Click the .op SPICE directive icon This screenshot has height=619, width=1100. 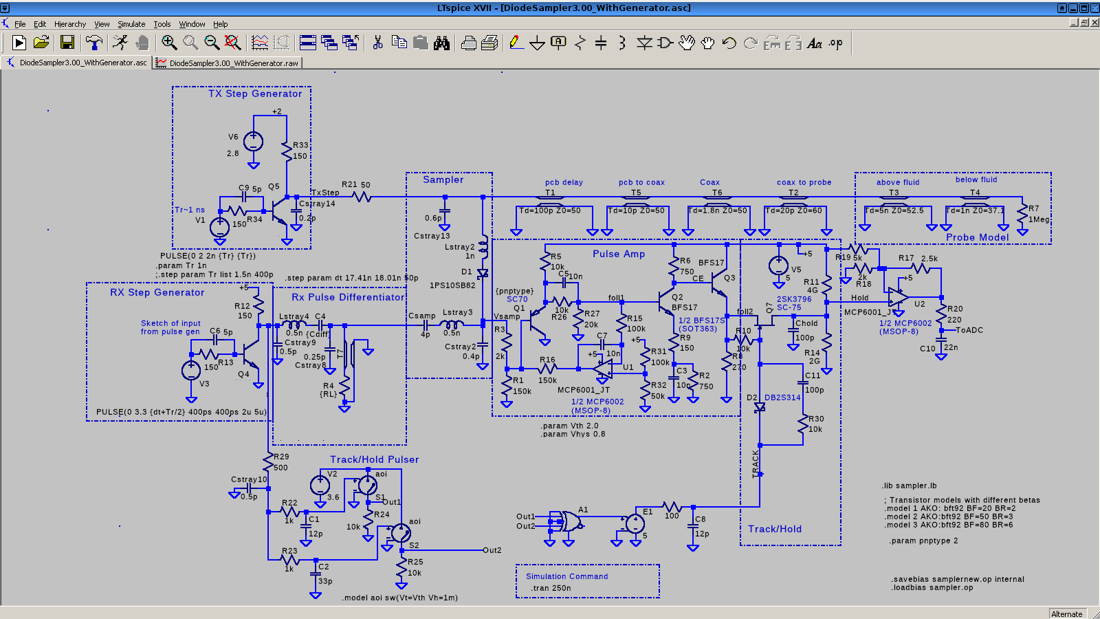[836, 43]
